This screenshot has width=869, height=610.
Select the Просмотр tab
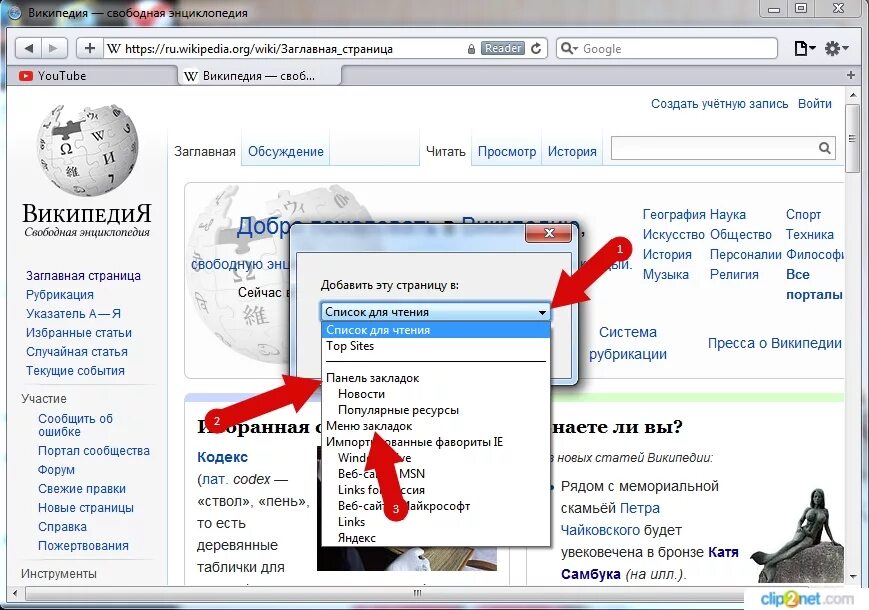click(x=507, y=151)
